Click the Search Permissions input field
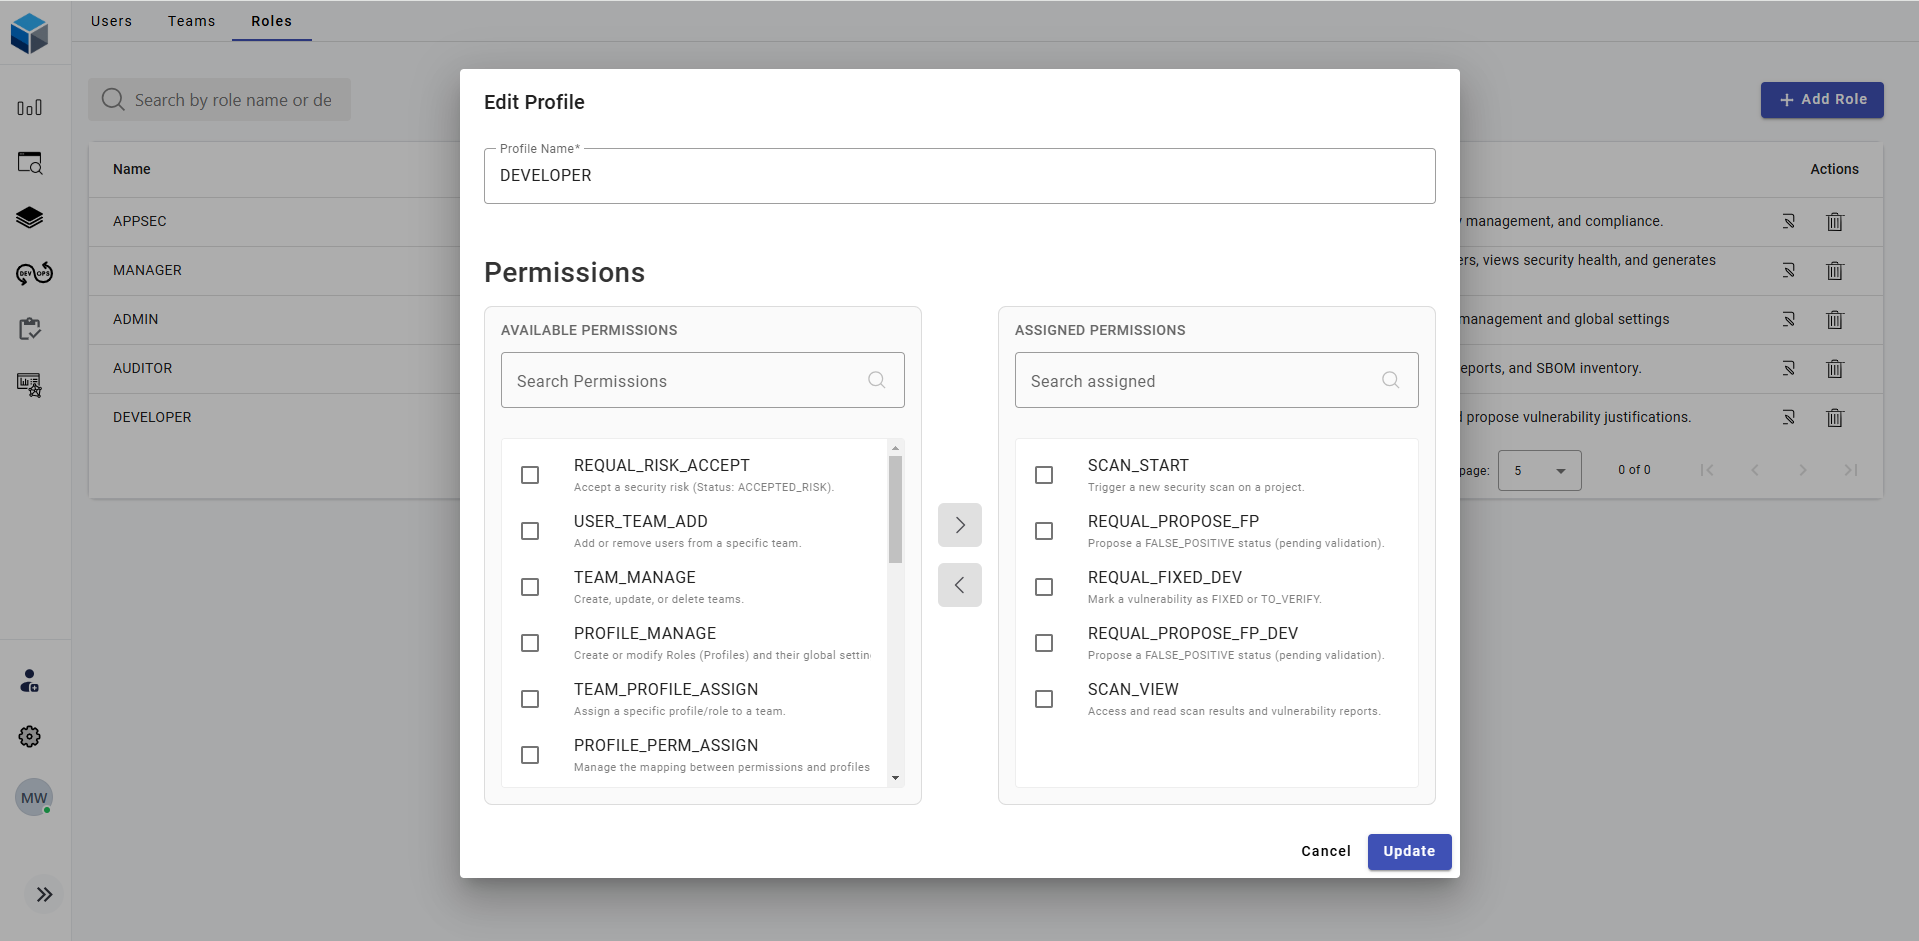 (690, 381)
